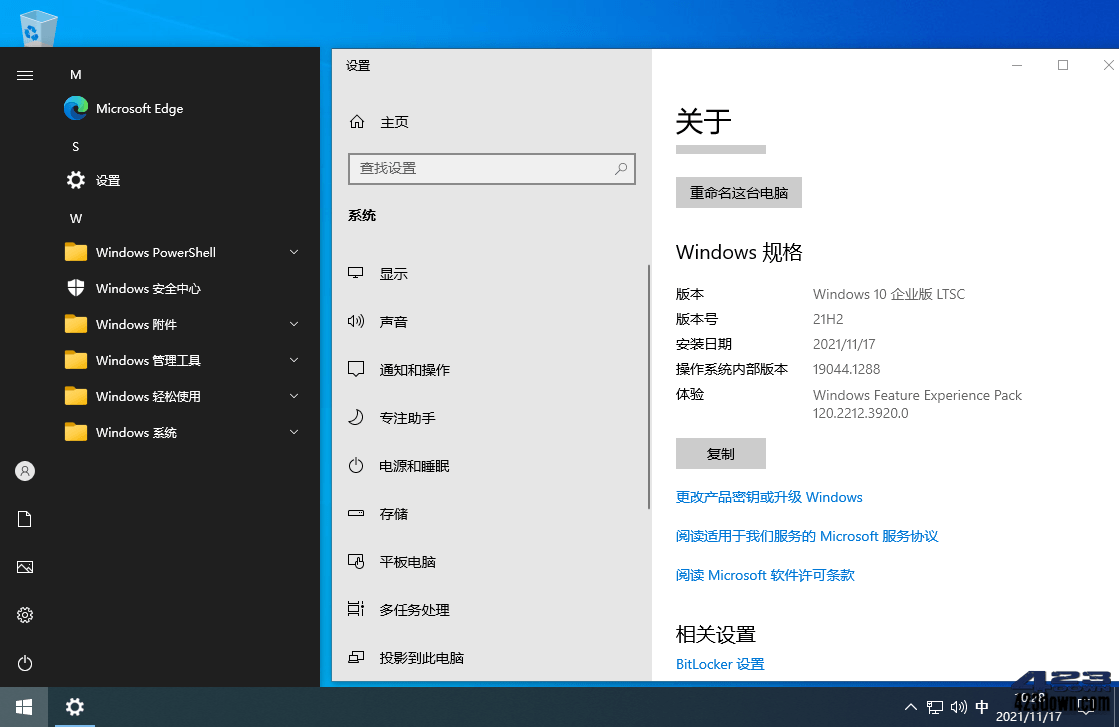
Task: Click the power icon in the Start menu
Action: [24, 663]
